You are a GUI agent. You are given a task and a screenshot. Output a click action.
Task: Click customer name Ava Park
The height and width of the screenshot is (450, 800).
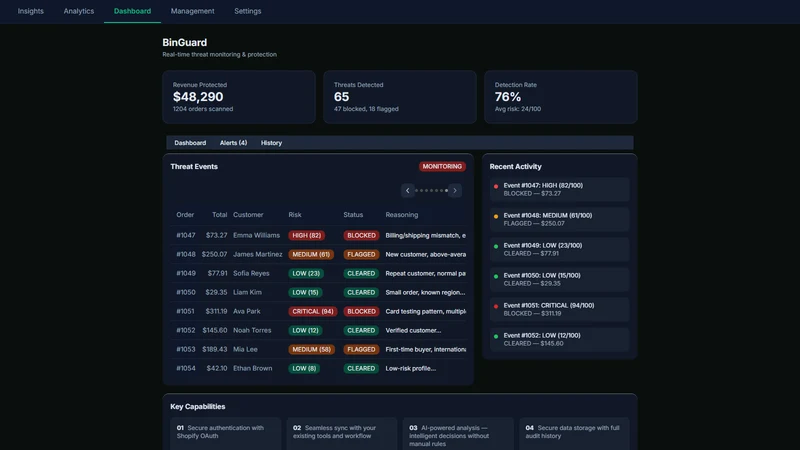246,311
